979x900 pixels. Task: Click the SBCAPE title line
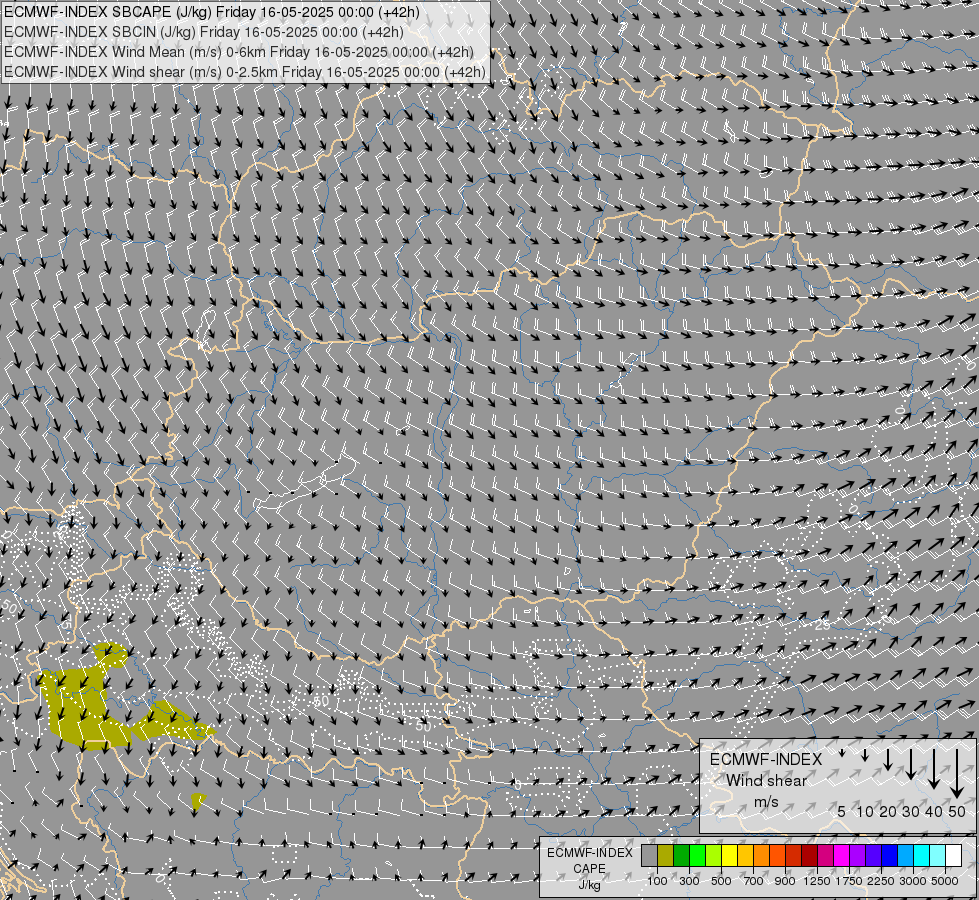pos(212,12)
